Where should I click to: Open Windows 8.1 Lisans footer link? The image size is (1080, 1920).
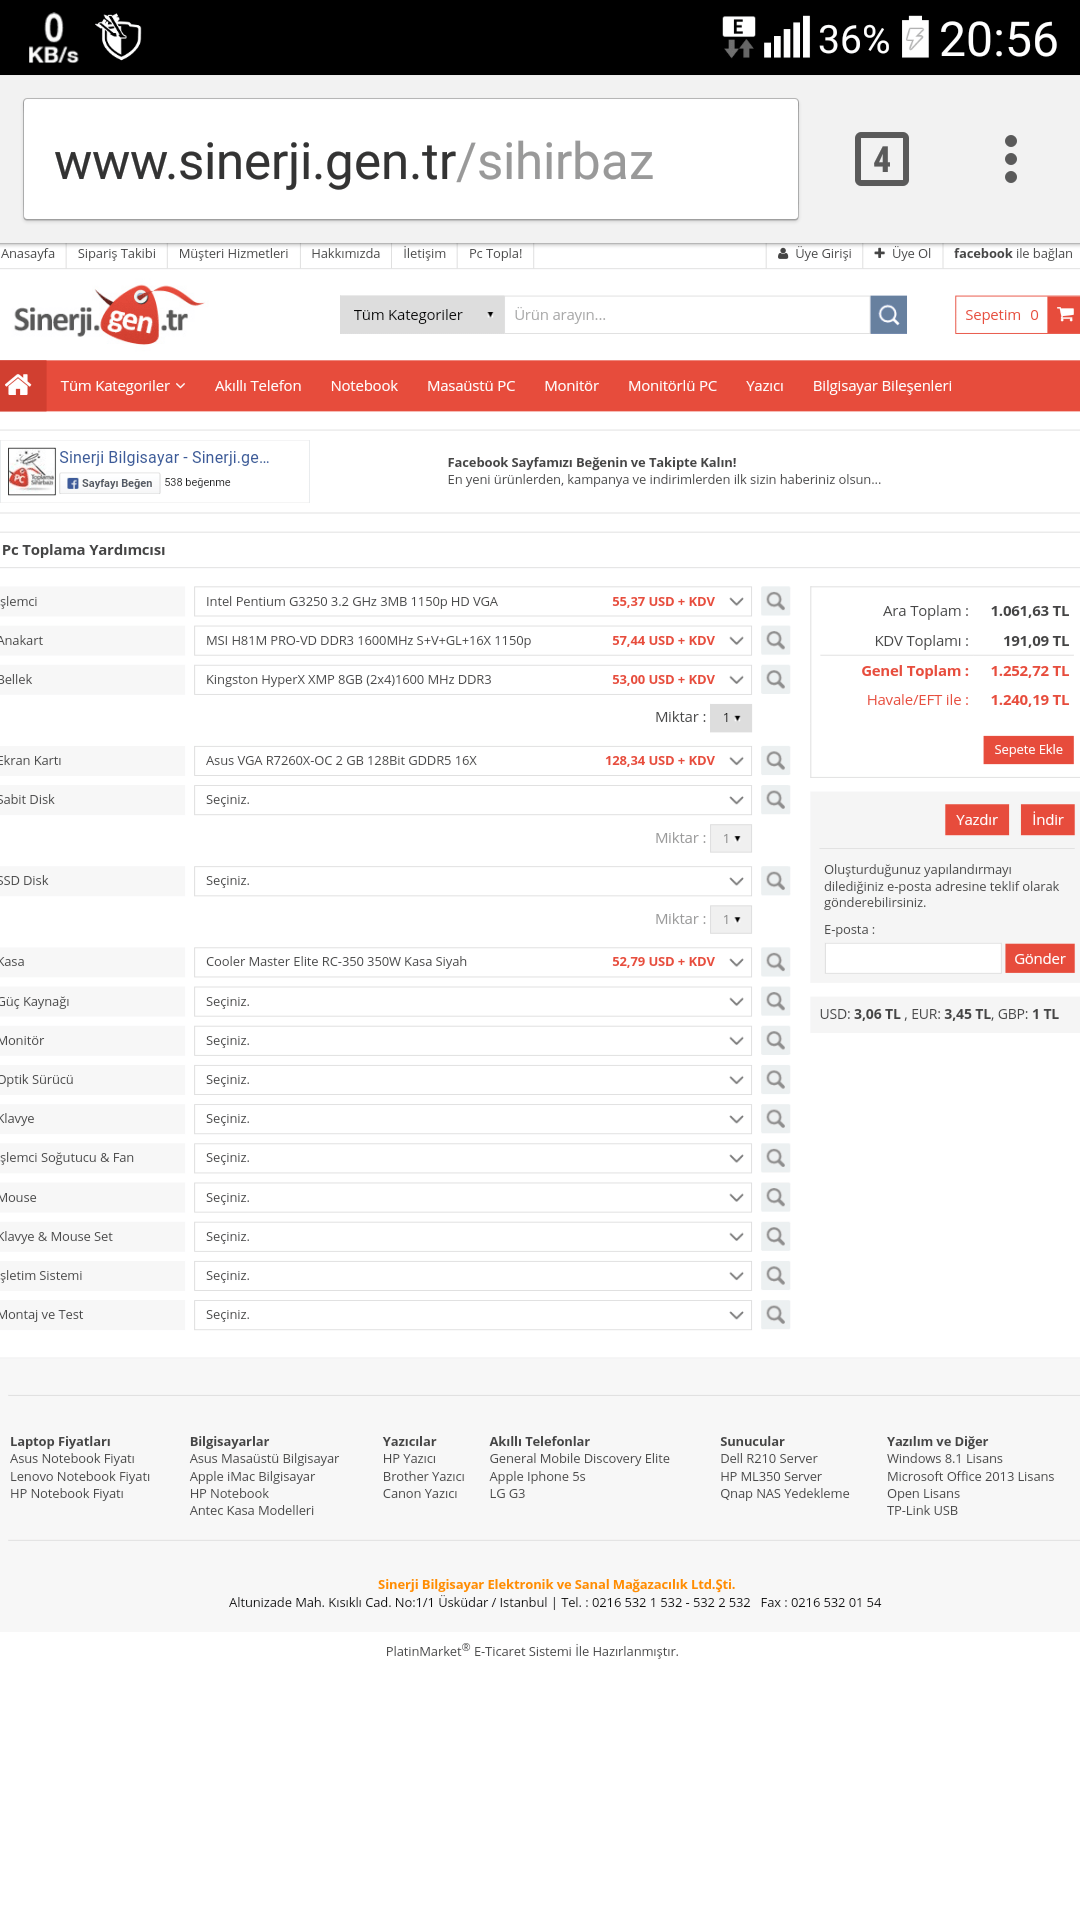click(945, 1459)
